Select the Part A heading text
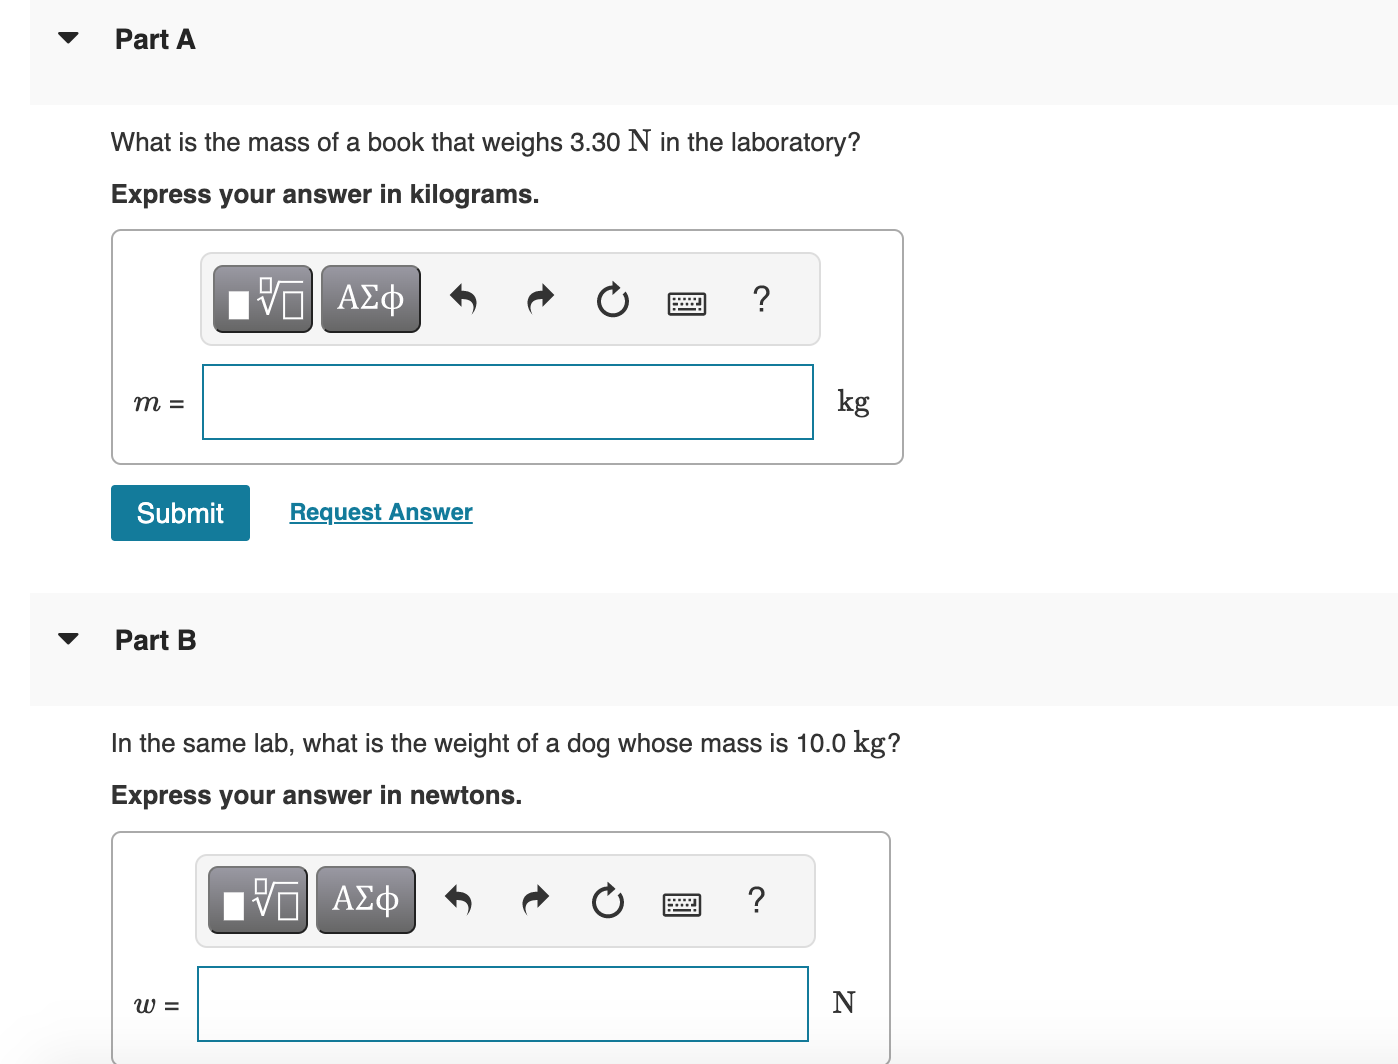Viewport: 1398px width, 1064px height. coord(155,40)
